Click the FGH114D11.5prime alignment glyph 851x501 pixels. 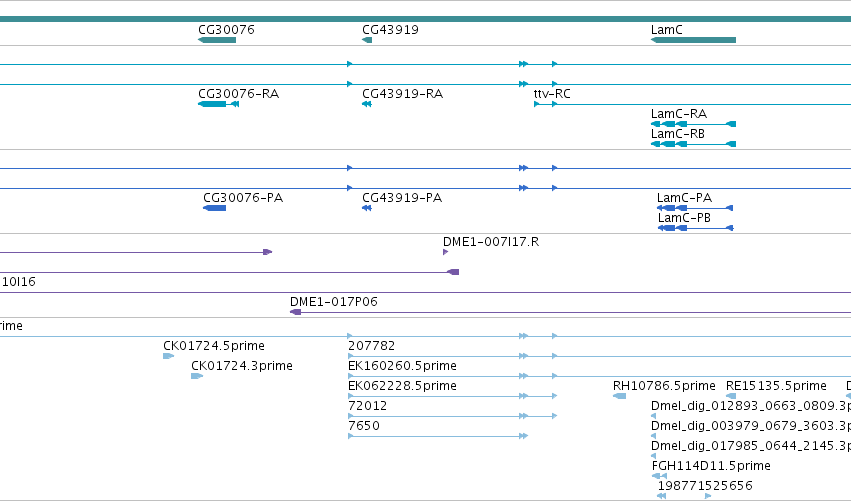[x=659, y=477]
